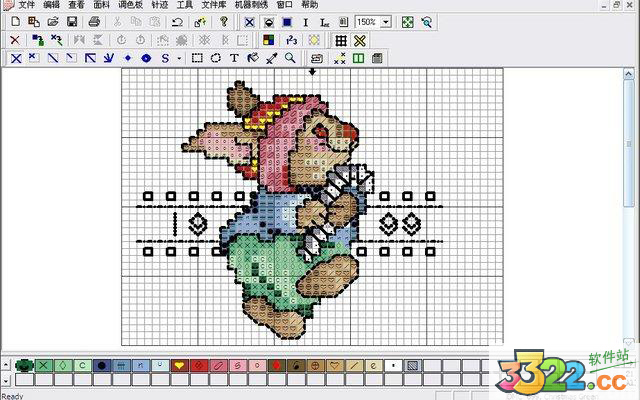The image size is (640, 400).
Task: Click the zoom-to-fit icon with green arrows
Action: click(x=407, y=22)
